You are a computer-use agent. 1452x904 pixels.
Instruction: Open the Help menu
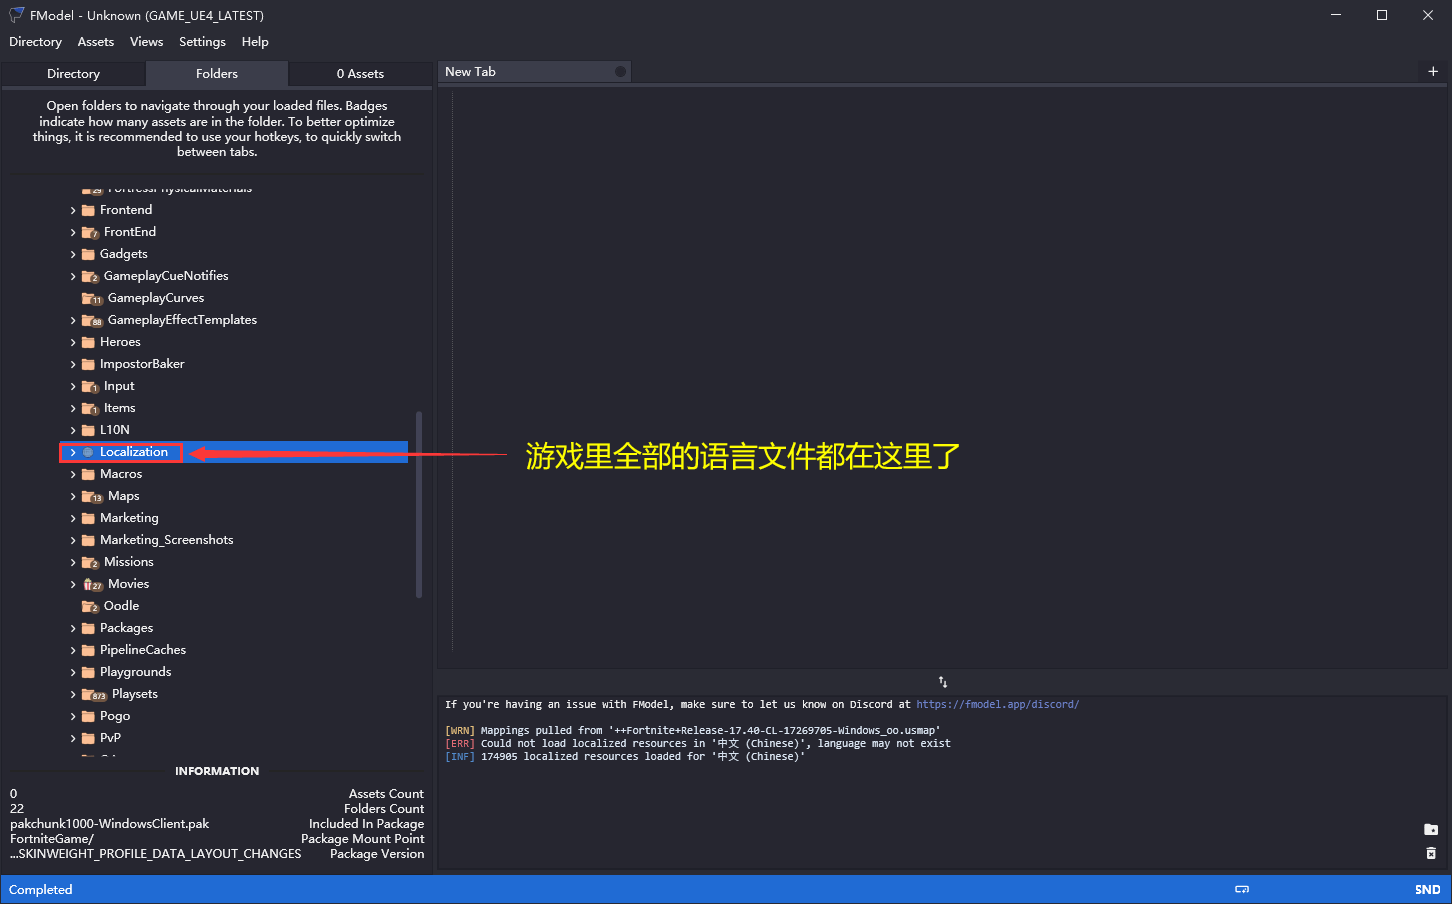point(255,42)
